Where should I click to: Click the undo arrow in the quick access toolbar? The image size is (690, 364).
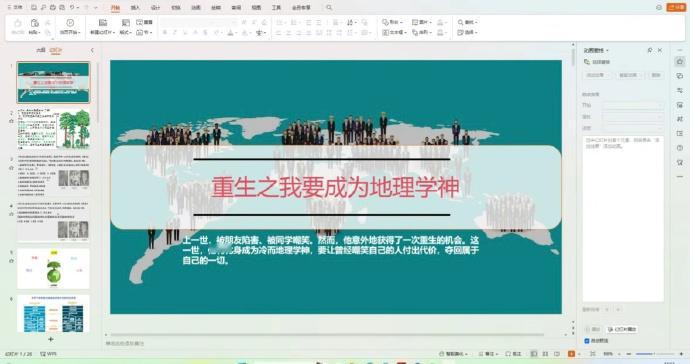pos(72,7)
